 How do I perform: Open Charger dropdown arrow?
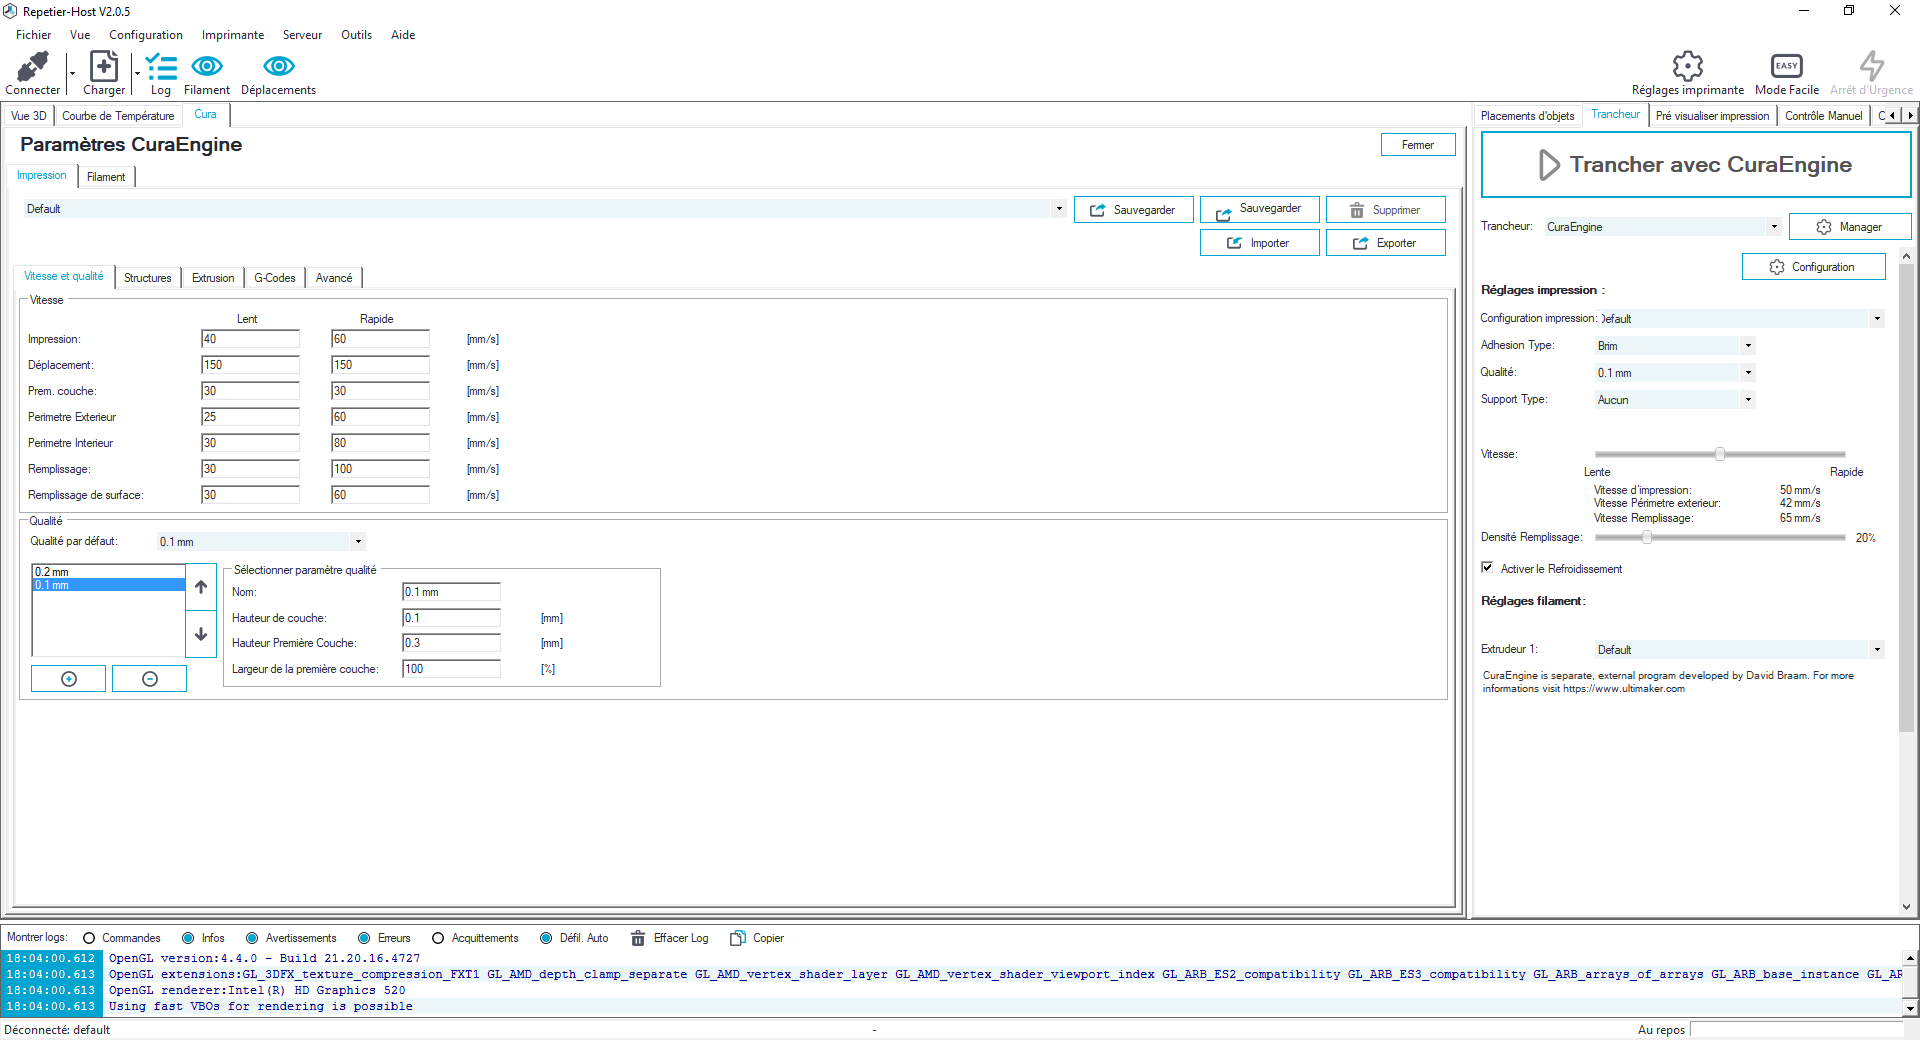(138, 72)
